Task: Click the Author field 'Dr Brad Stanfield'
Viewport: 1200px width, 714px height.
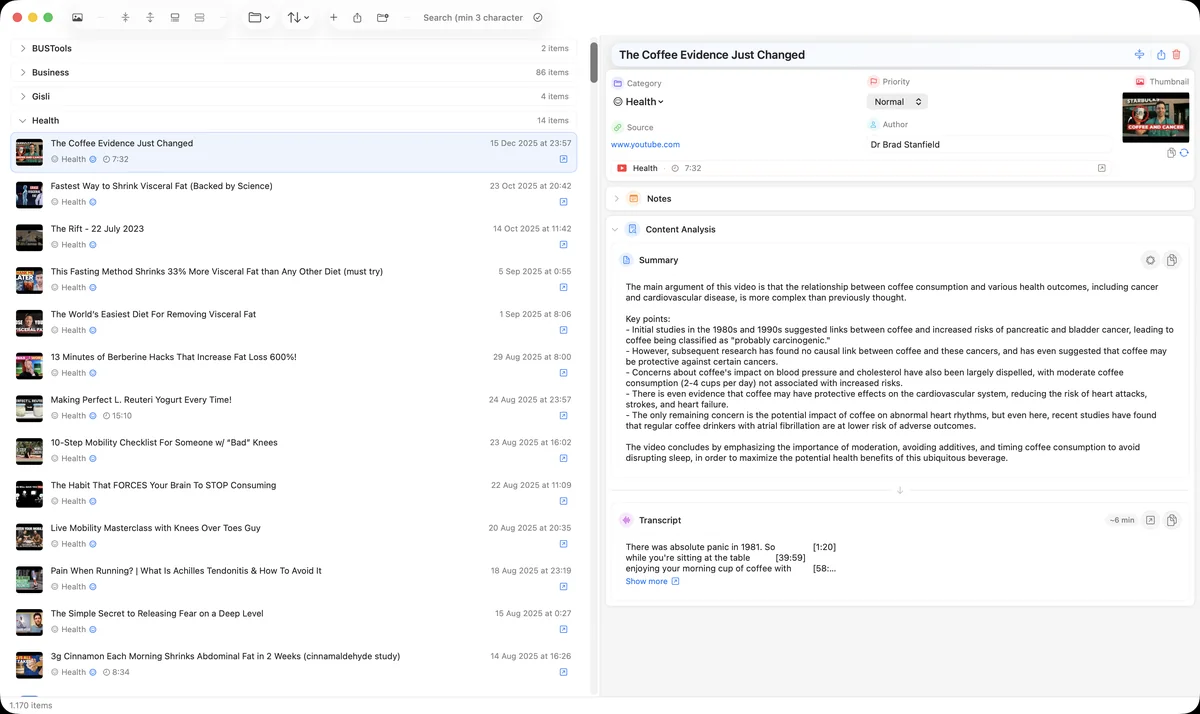Action: 990,145
